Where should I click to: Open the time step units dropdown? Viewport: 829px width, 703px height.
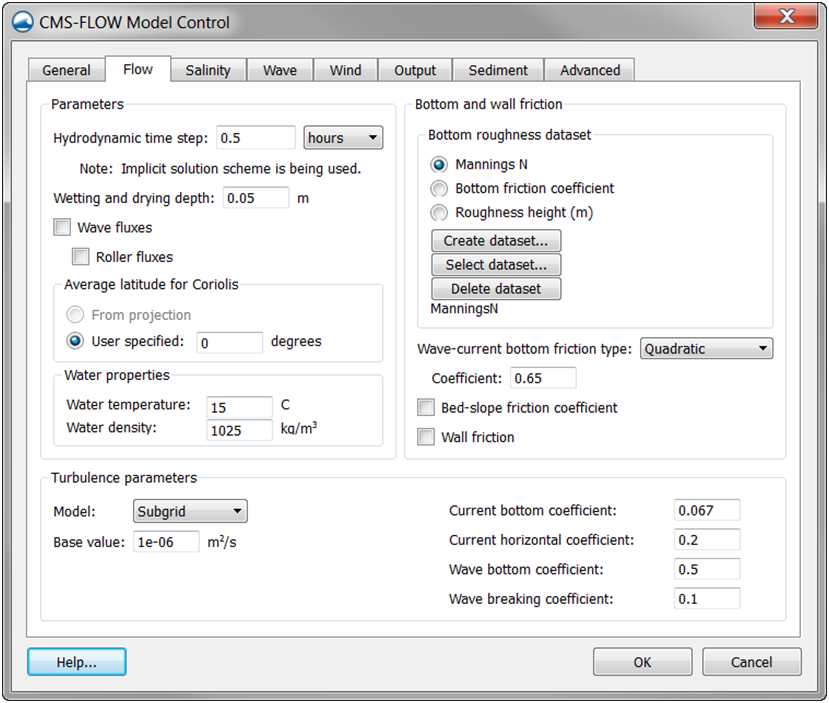[x=343, y=138]
